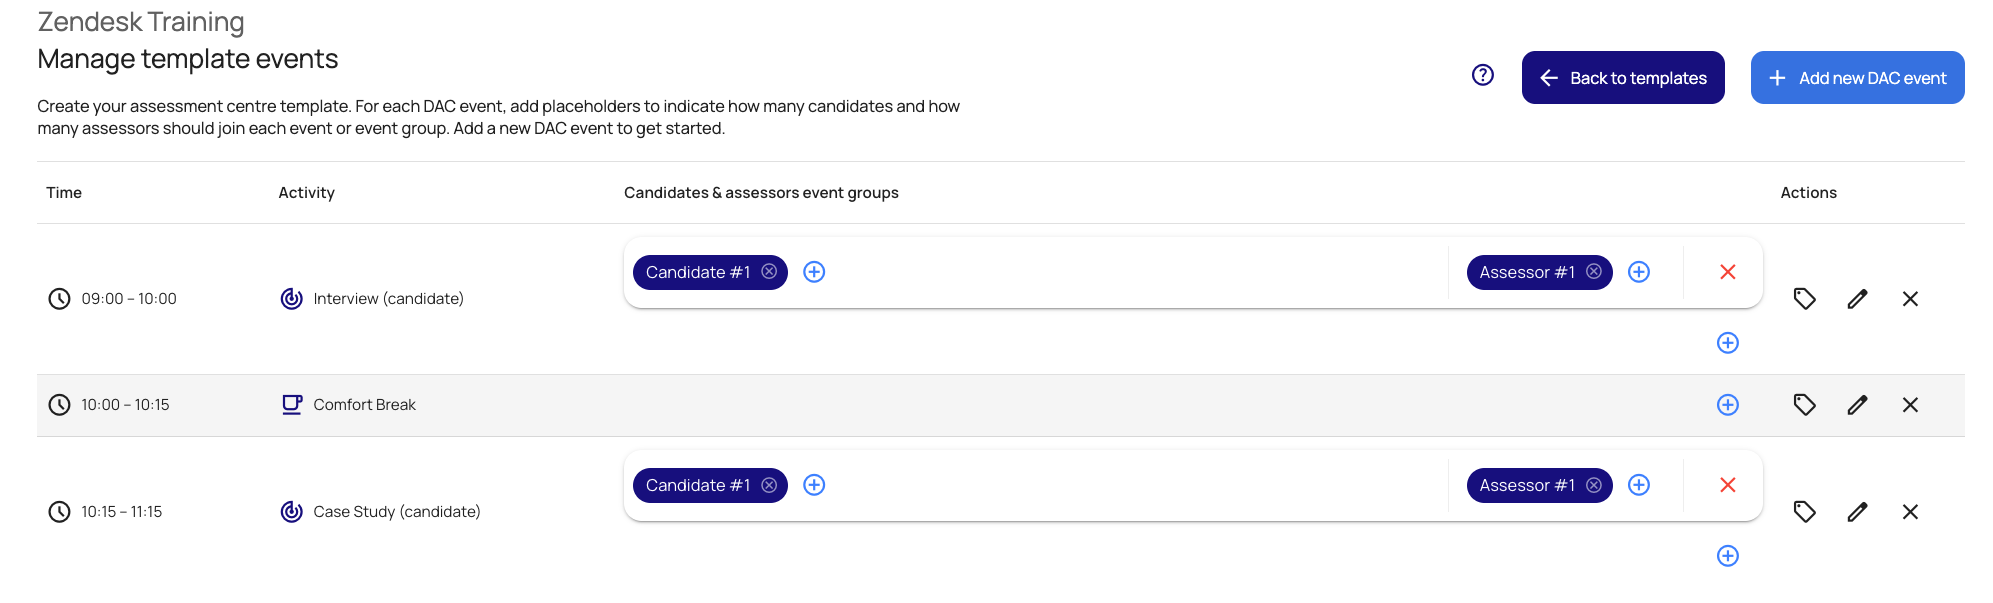Add assessor placeholder to Case Study group
The height and width of the screenshot is (603, 1993).
(1638, 485)
